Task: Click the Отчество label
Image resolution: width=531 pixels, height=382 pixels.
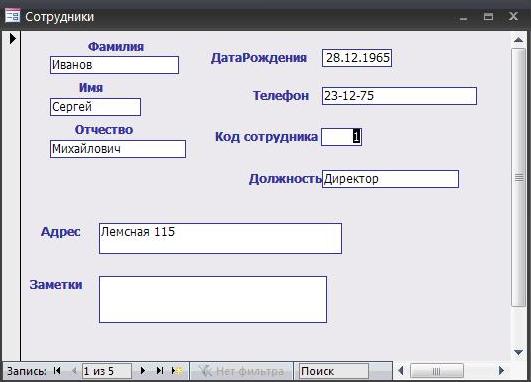Action: tap(104, 130)
